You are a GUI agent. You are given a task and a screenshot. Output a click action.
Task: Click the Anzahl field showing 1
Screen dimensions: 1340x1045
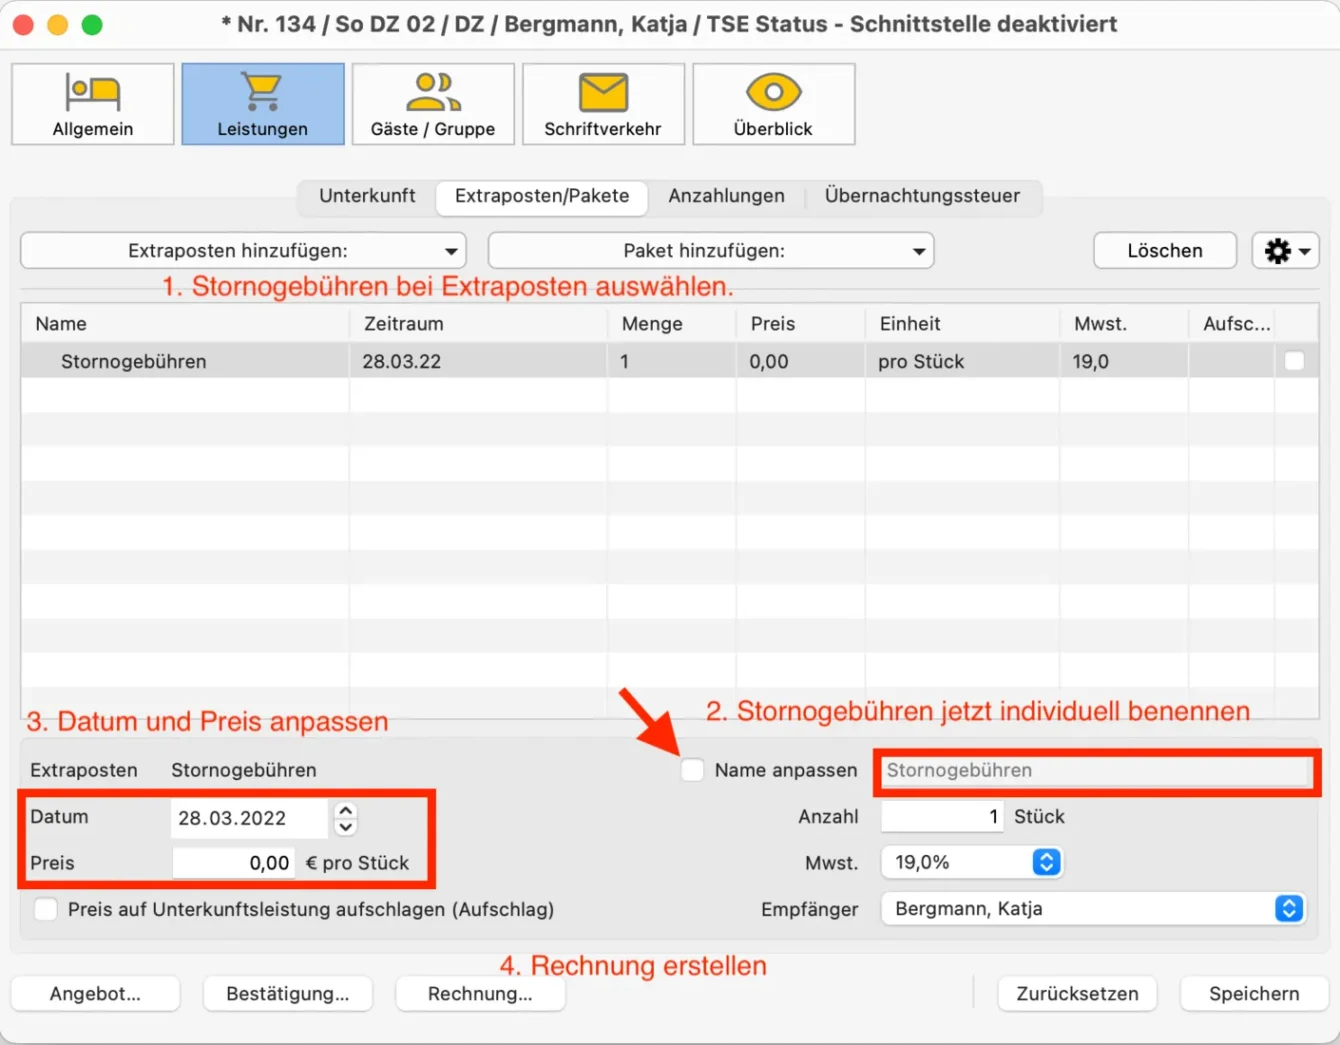(942, 817)
